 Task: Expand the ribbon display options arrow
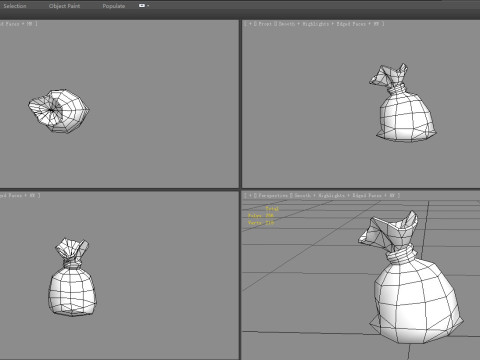[148, 6]
